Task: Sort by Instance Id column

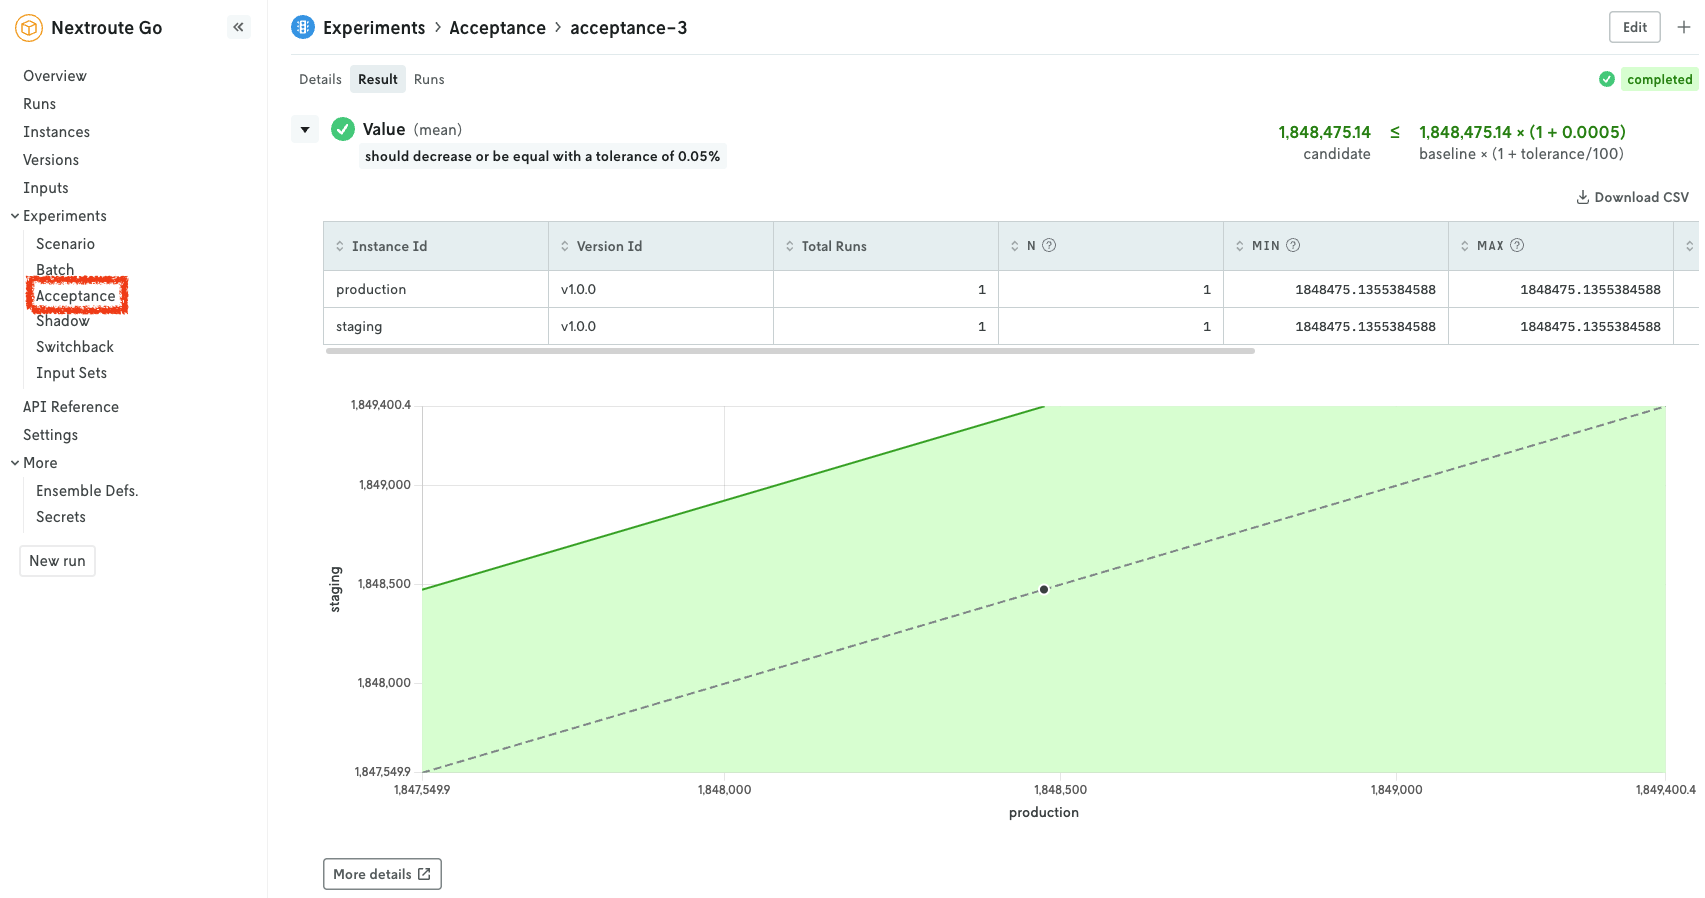Action: coord(340,246)
